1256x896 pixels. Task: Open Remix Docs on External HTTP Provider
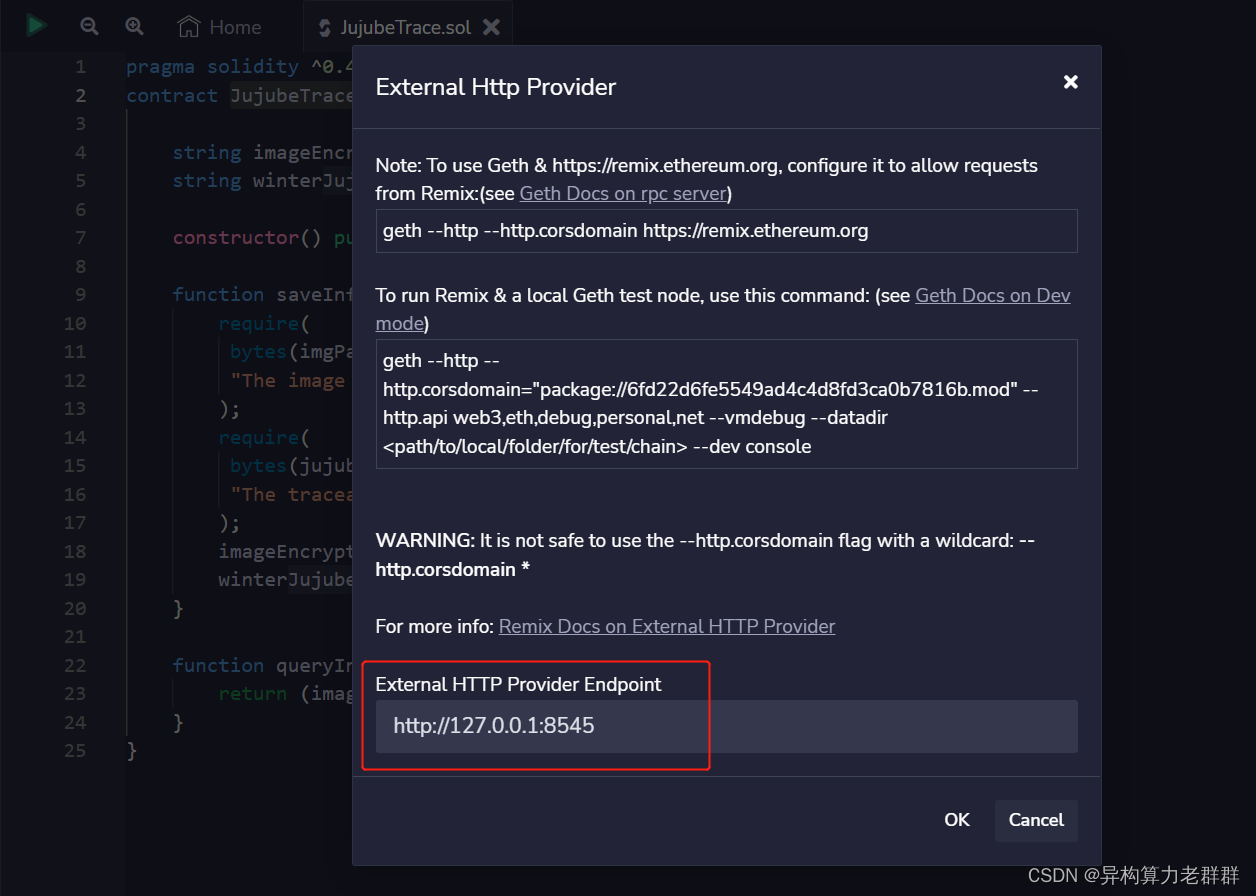pyautogui.click(x=667, y=626)
